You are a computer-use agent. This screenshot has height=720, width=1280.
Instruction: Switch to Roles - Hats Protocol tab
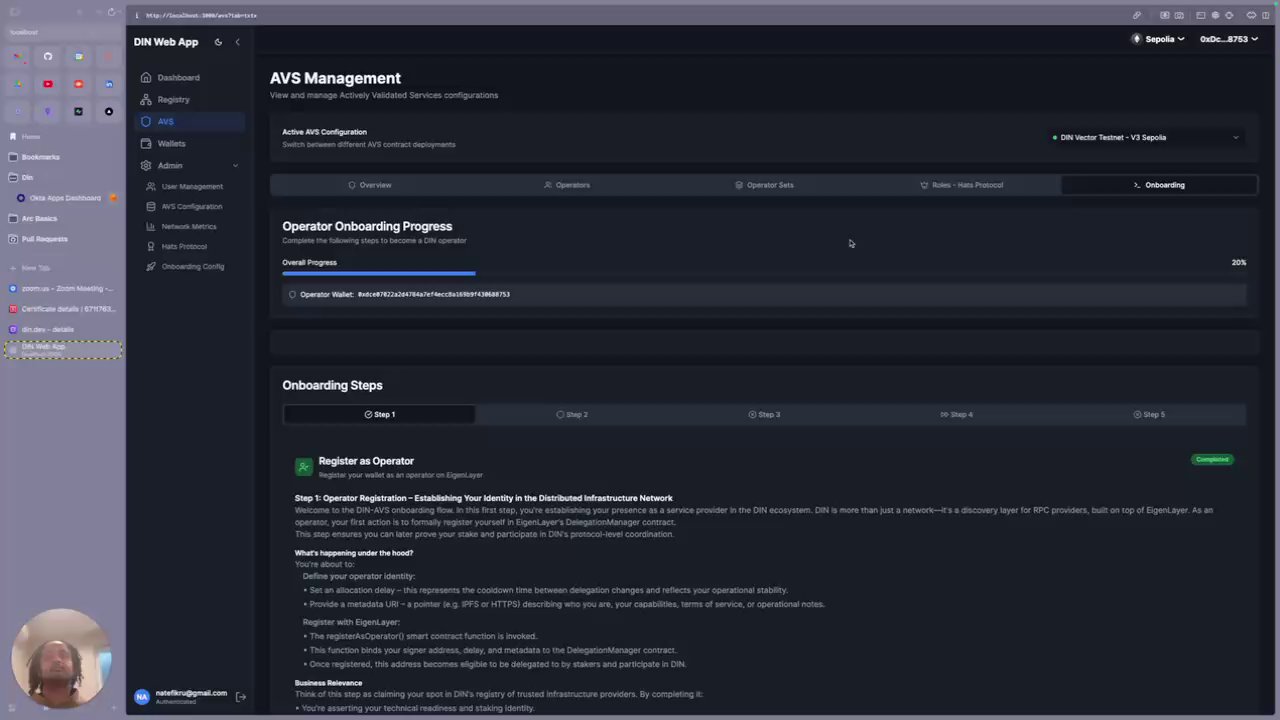pos(961,185)
